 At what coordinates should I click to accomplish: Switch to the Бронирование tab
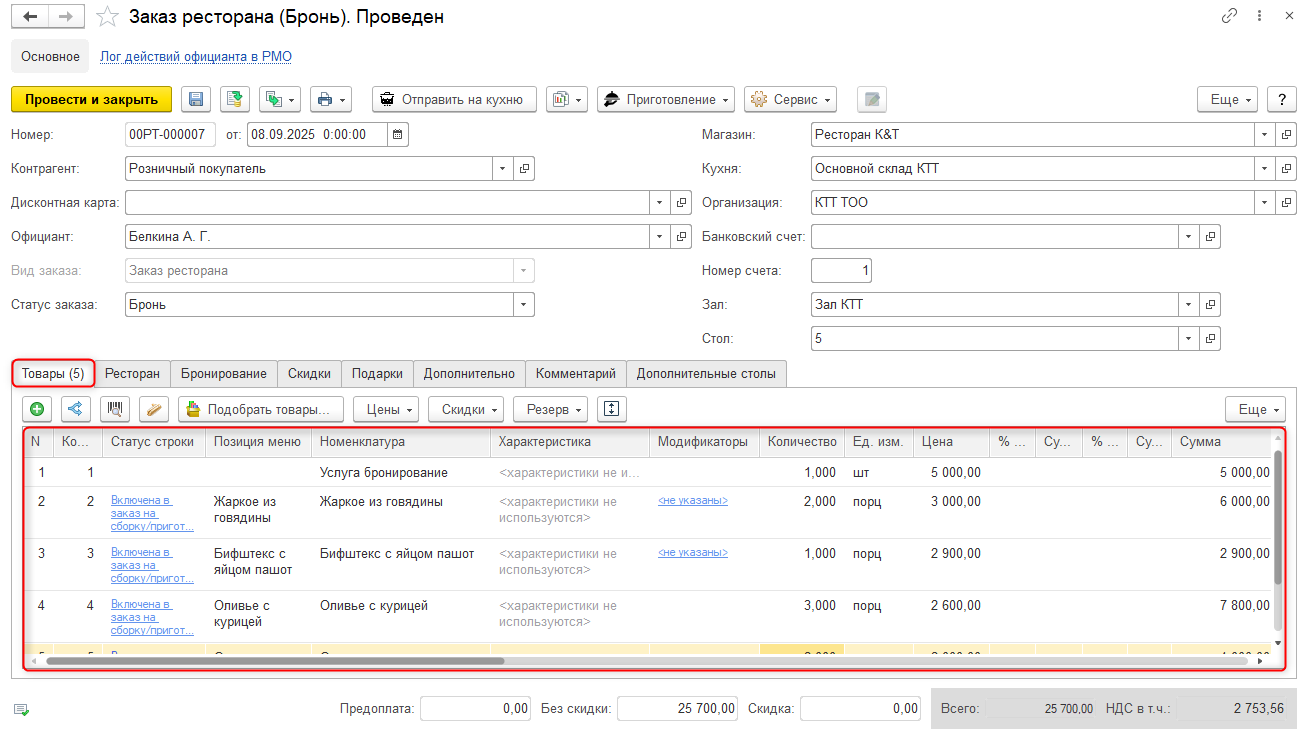coord(224,373)
